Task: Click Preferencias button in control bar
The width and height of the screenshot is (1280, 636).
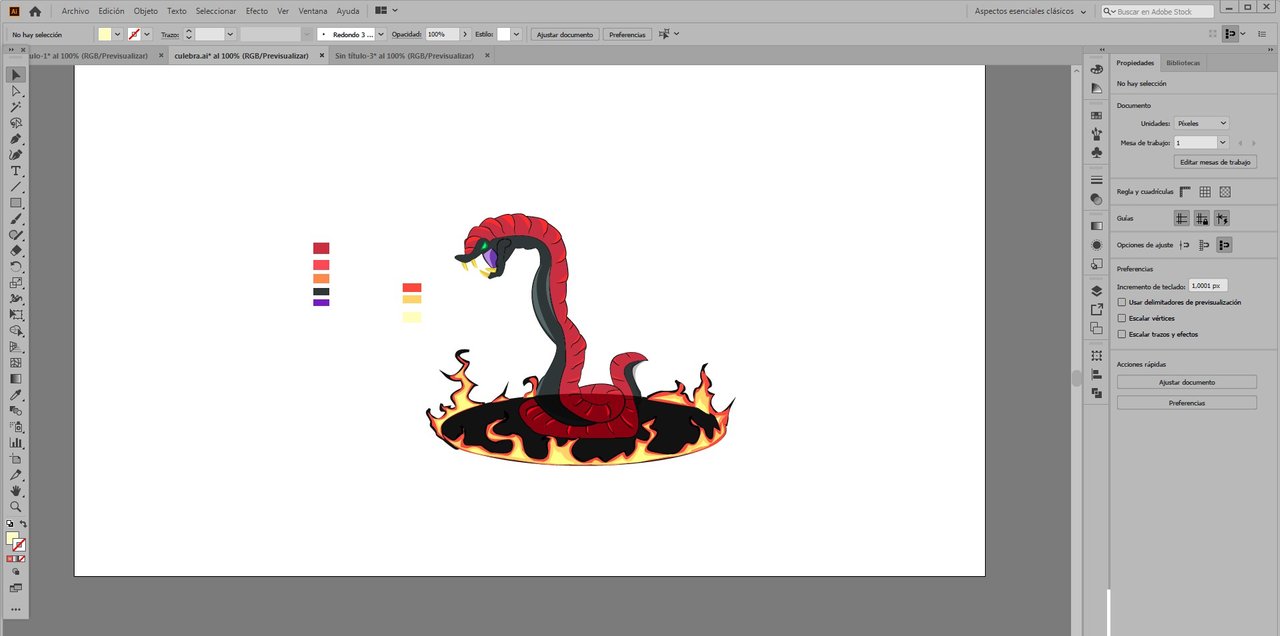Action: (x=627, y=34)
